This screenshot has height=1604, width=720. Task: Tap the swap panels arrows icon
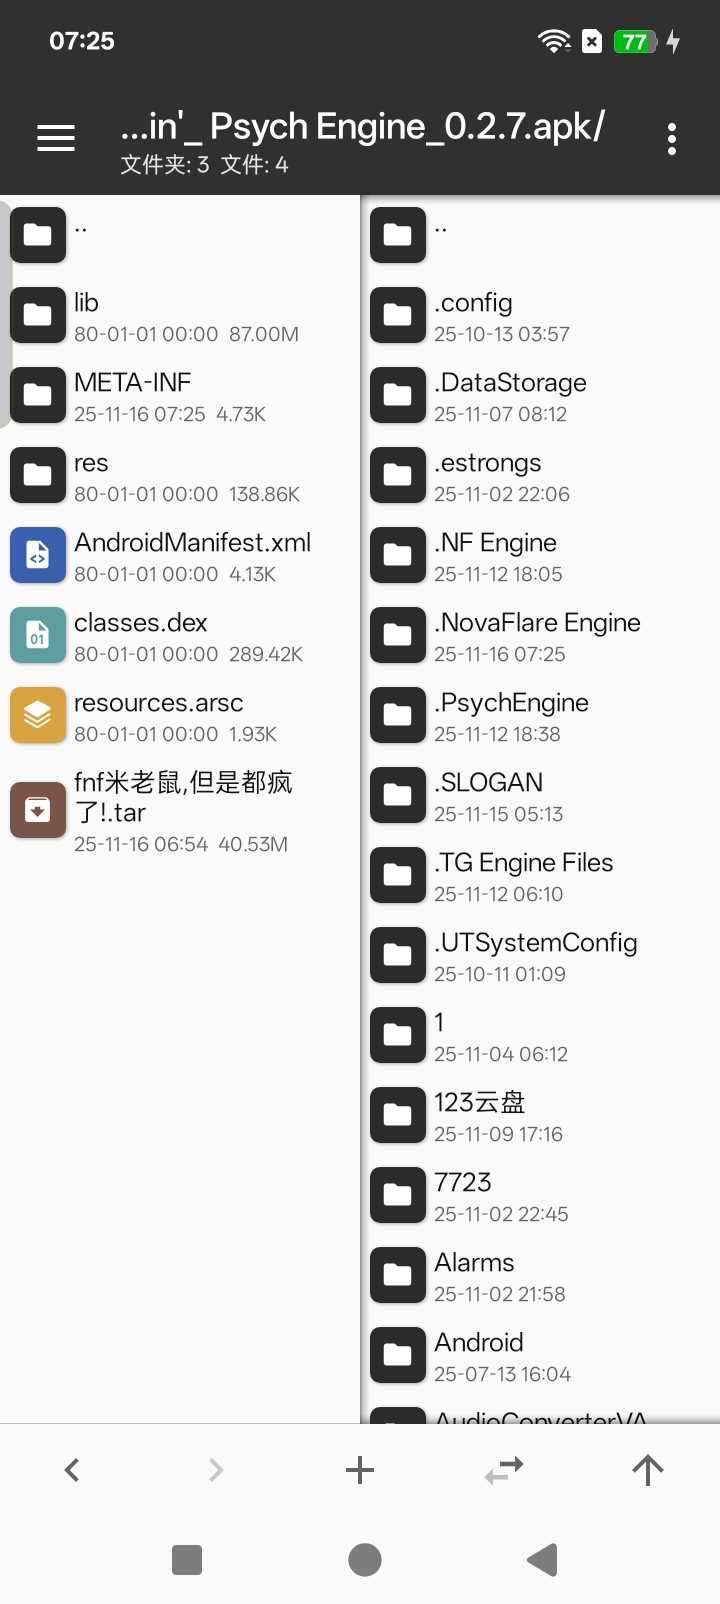pyautogui.click(x=504, y=1469)
